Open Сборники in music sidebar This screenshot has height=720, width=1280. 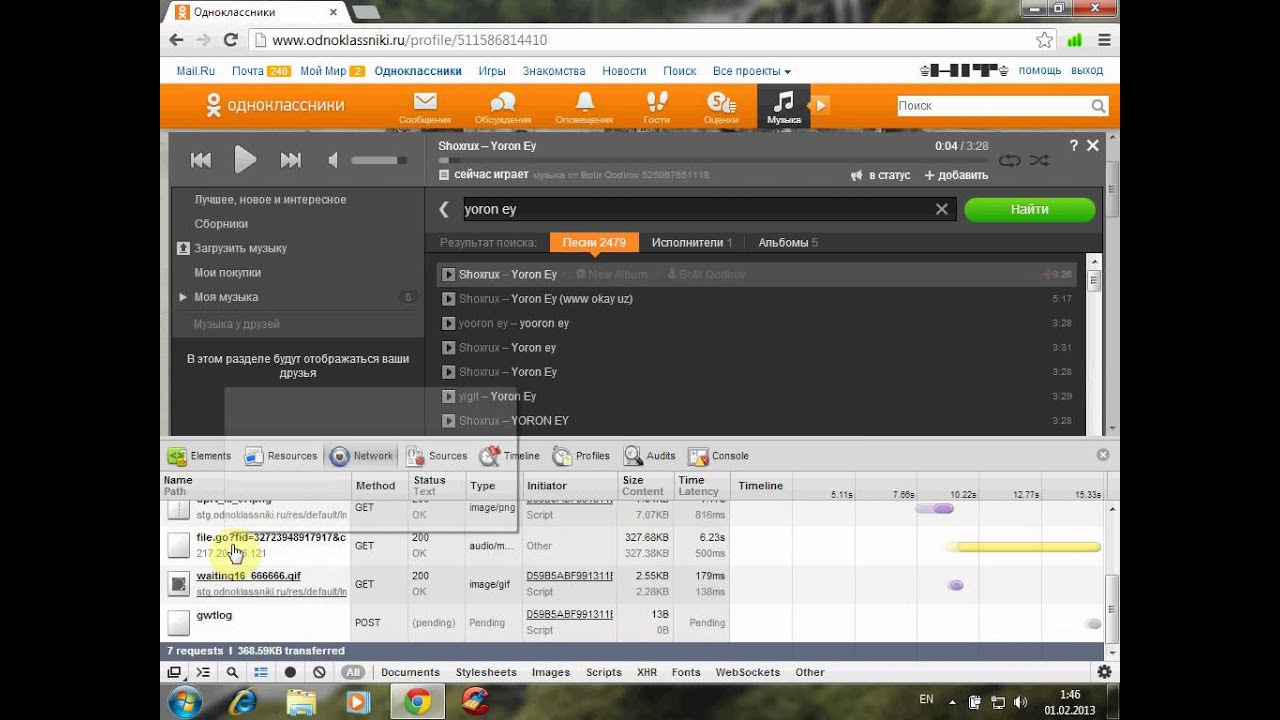pos(221,224)
